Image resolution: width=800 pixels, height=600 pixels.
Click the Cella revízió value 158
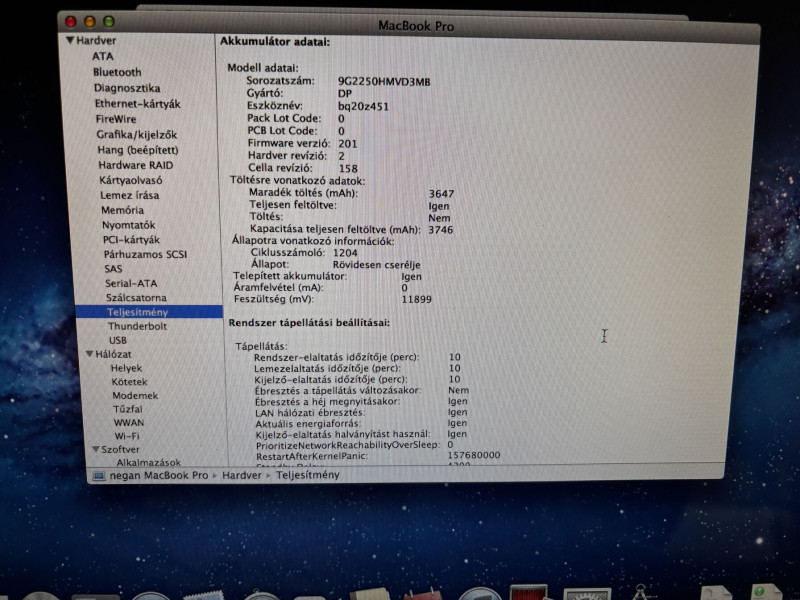[348, 168]
